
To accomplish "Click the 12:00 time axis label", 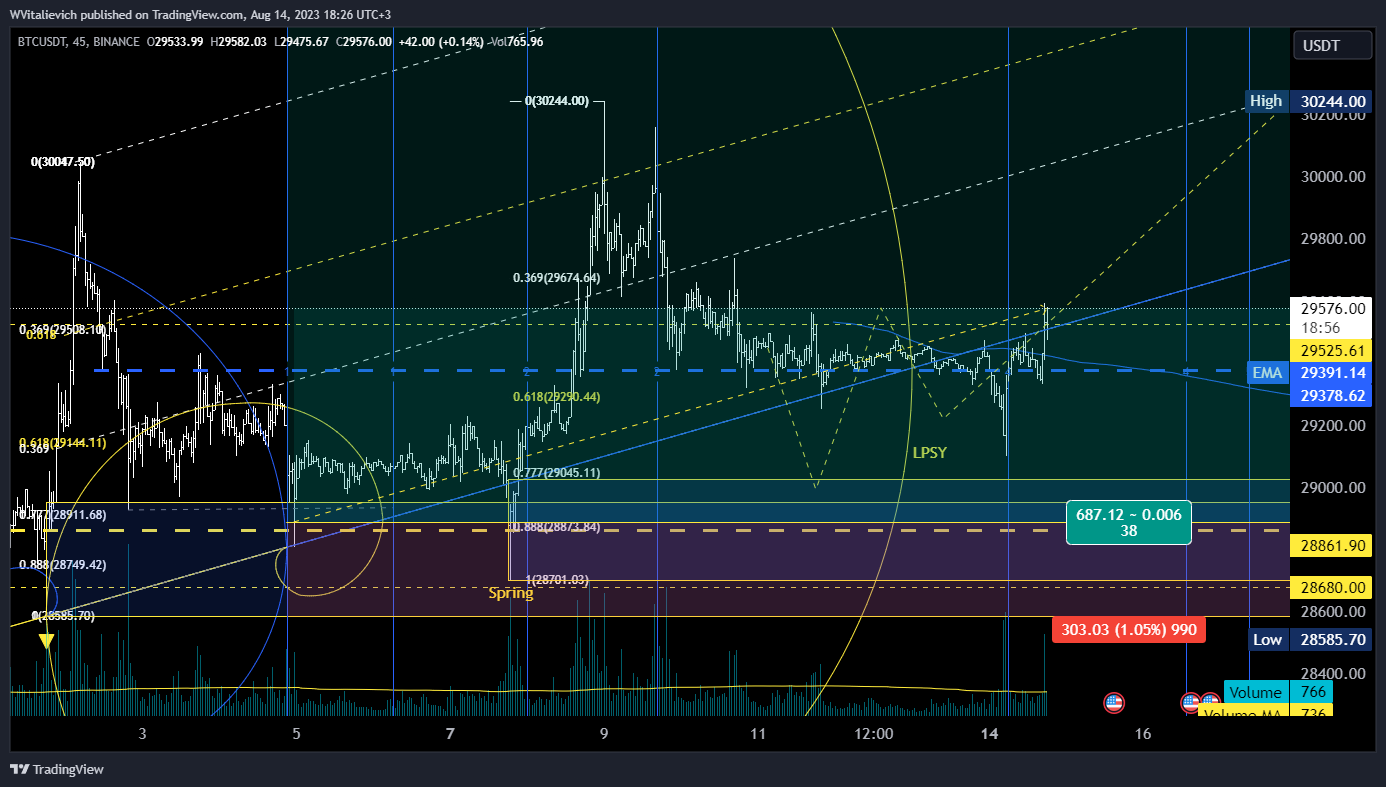I will pyautogui.click(x=873, y=734).
